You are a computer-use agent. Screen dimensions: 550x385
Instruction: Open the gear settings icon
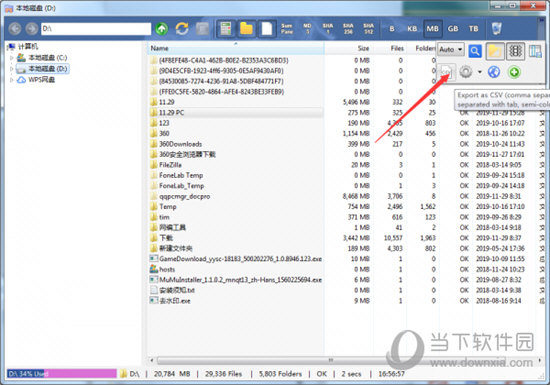click(x=465, y=72)
